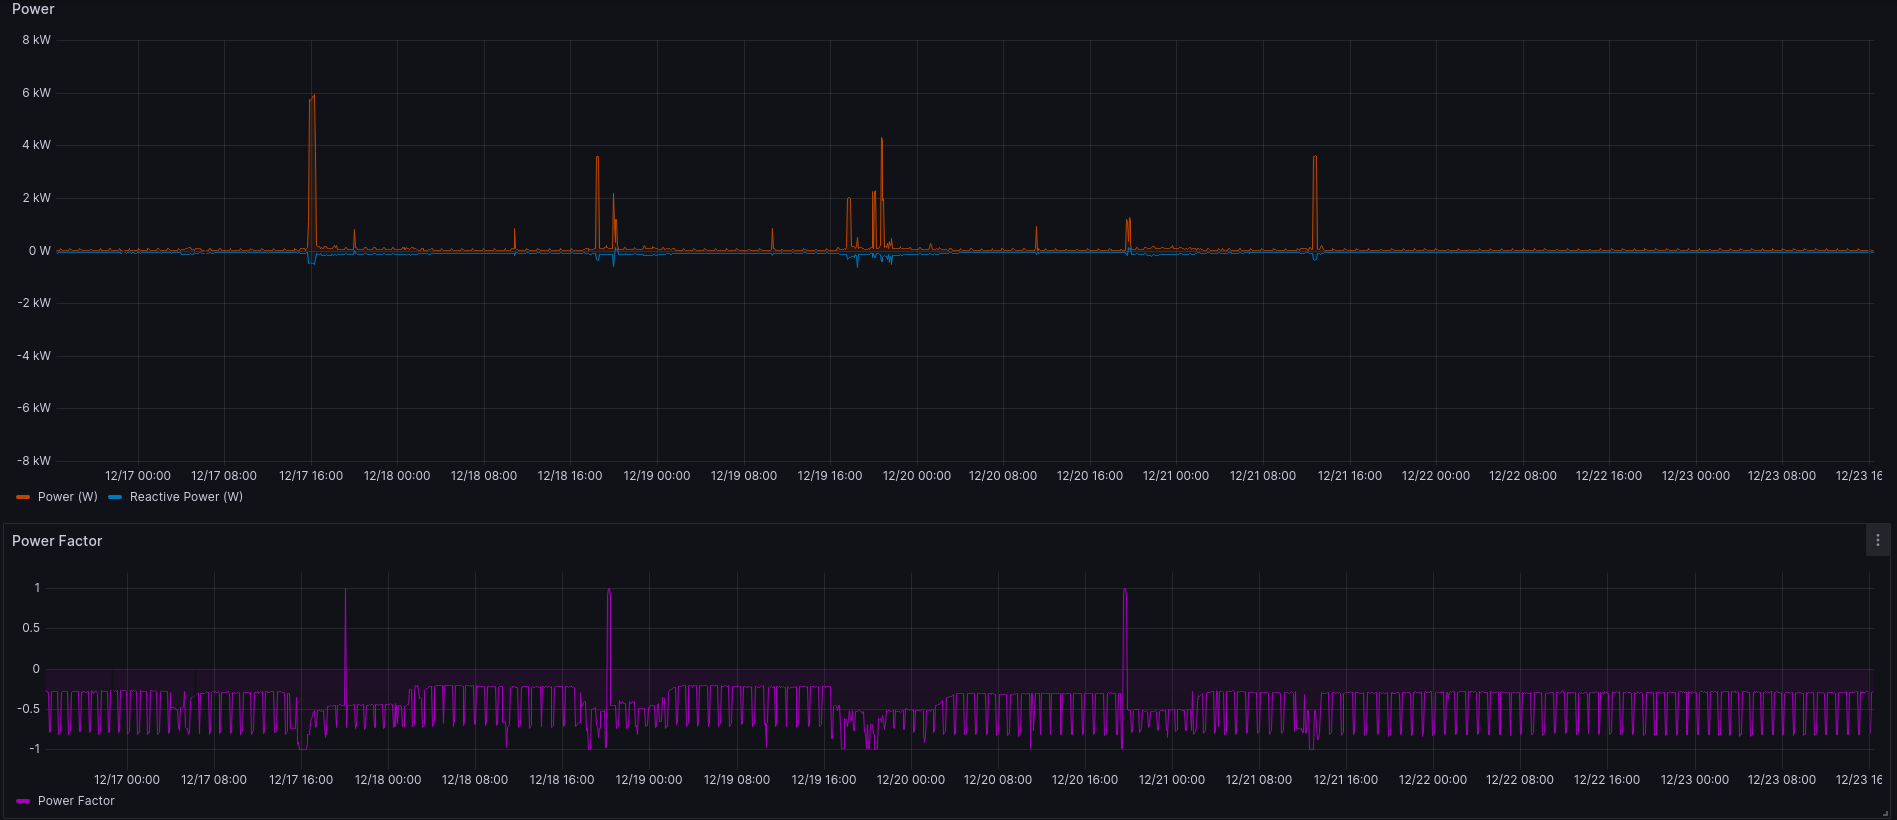Click the "-6 kW" y-axis label

pyautogui.click(x=35, y=408)
